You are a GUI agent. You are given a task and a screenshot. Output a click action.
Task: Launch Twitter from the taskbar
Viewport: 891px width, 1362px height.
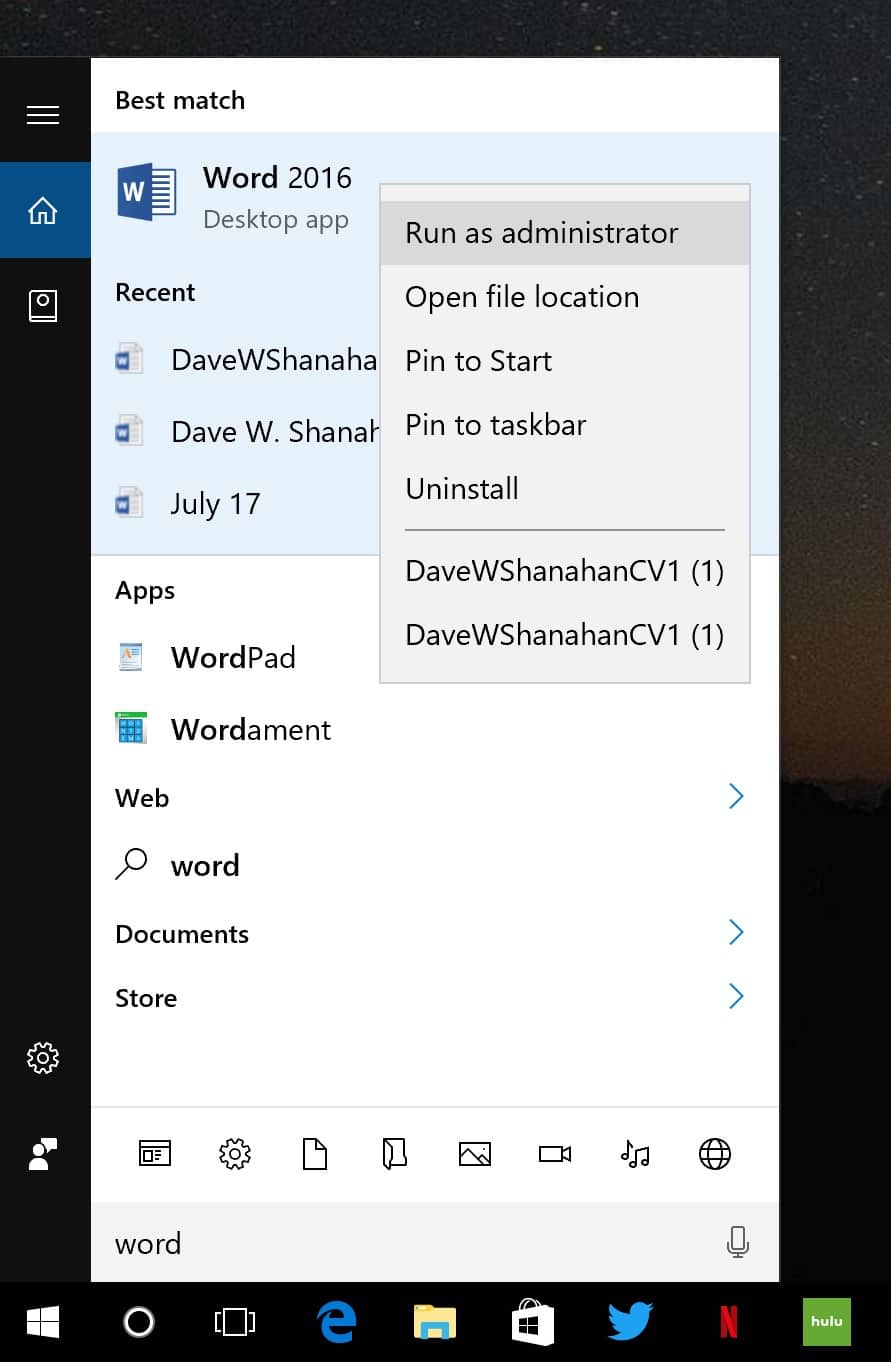630,1322
